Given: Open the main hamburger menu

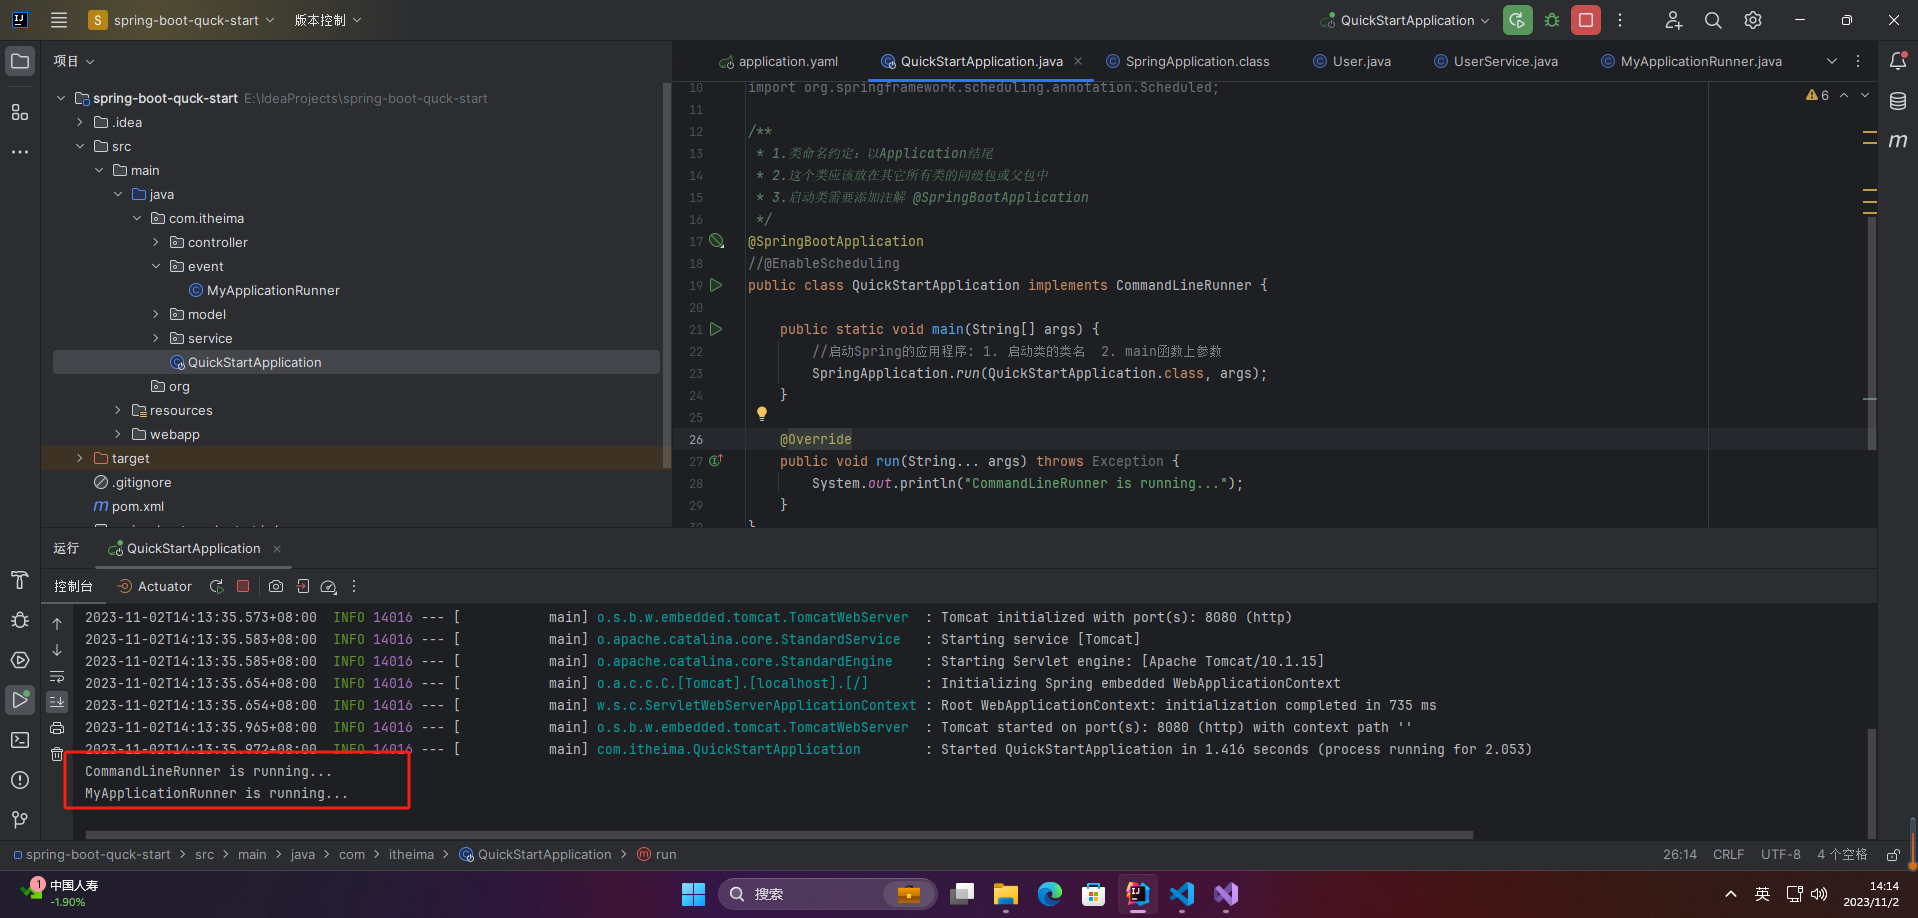Looking at the screenshot, I should tap(59, 20).
